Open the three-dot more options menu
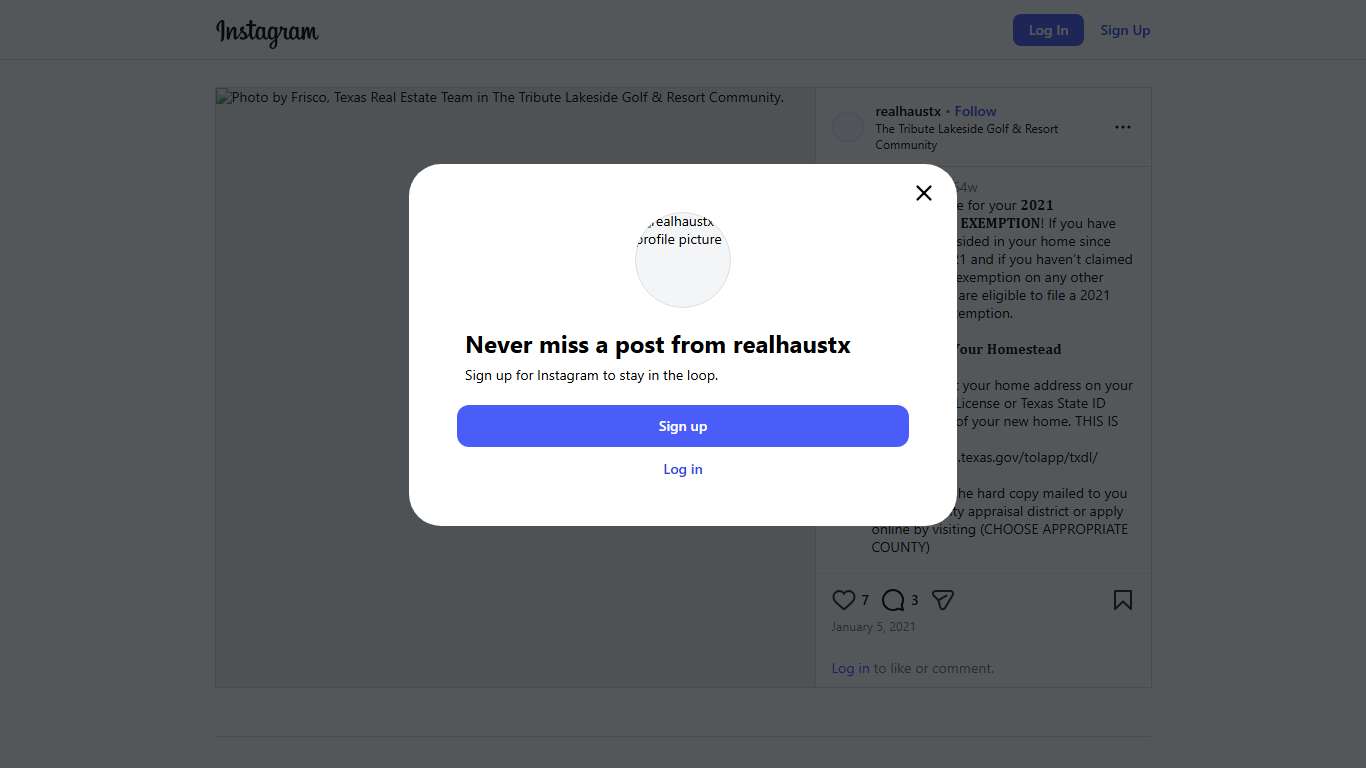 coord(1122,127)
